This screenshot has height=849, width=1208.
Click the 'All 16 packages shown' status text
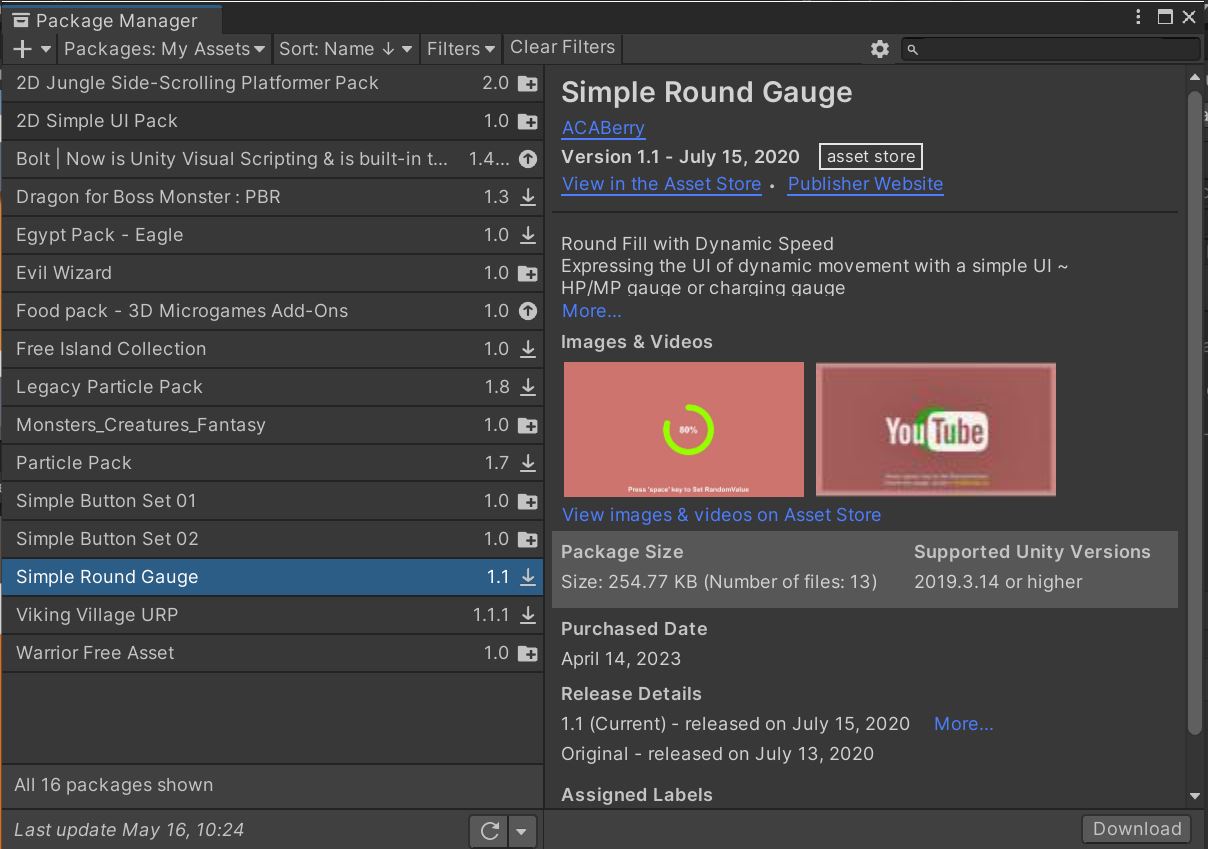coord(114,786)
